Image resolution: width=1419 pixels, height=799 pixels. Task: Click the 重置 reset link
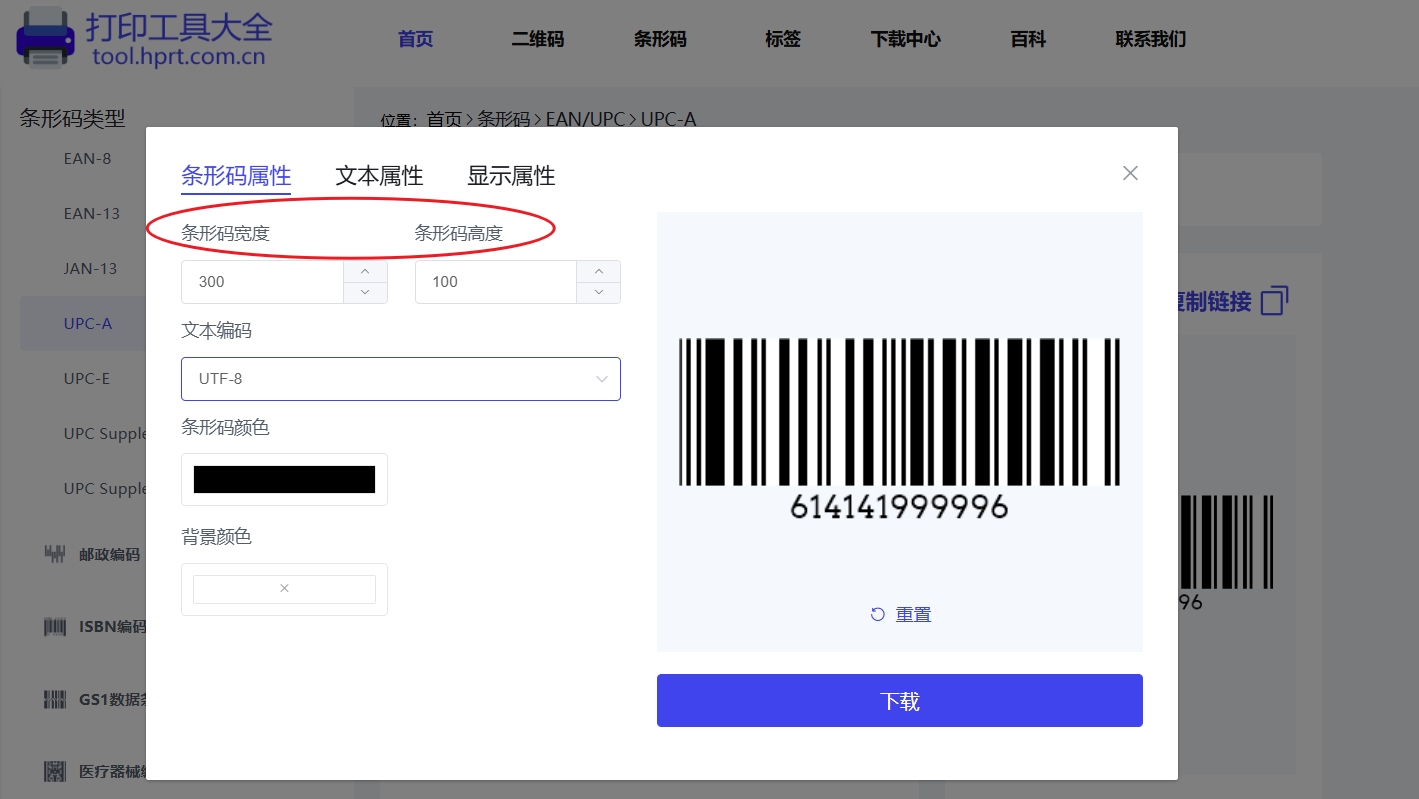click(x=913, y=614)
